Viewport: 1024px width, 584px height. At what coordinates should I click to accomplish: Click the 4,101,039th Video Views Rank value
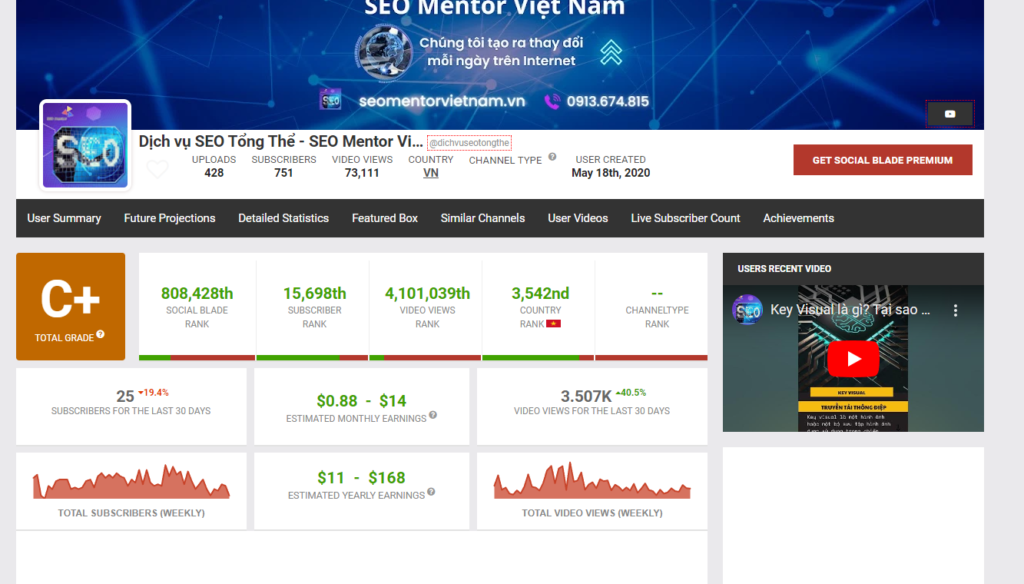pos(428,293)
